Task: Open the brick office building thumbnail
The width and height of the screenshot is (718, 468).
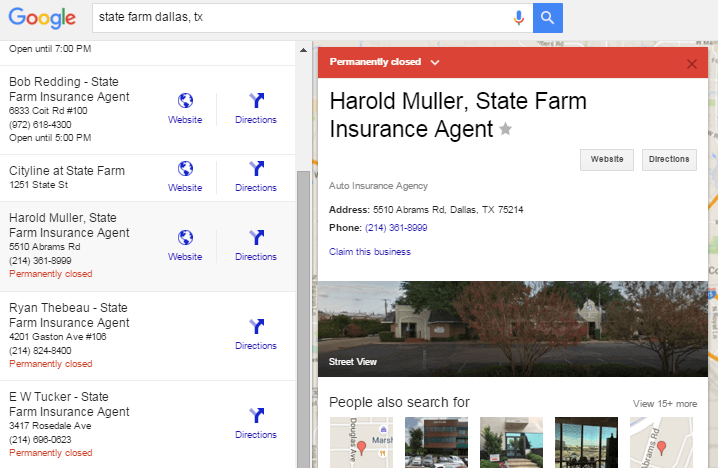Action: coord(436,442)
